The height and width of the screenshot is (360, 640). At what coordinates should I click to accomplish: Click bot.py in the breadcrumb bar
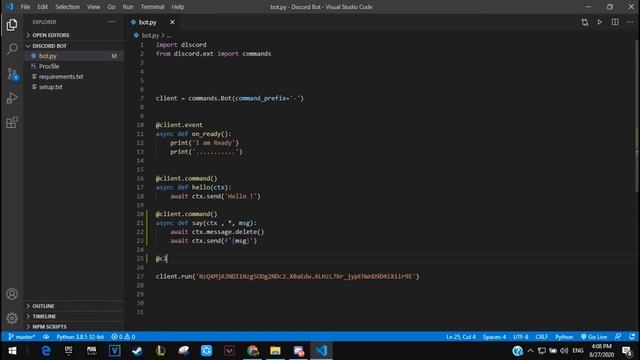150,36
